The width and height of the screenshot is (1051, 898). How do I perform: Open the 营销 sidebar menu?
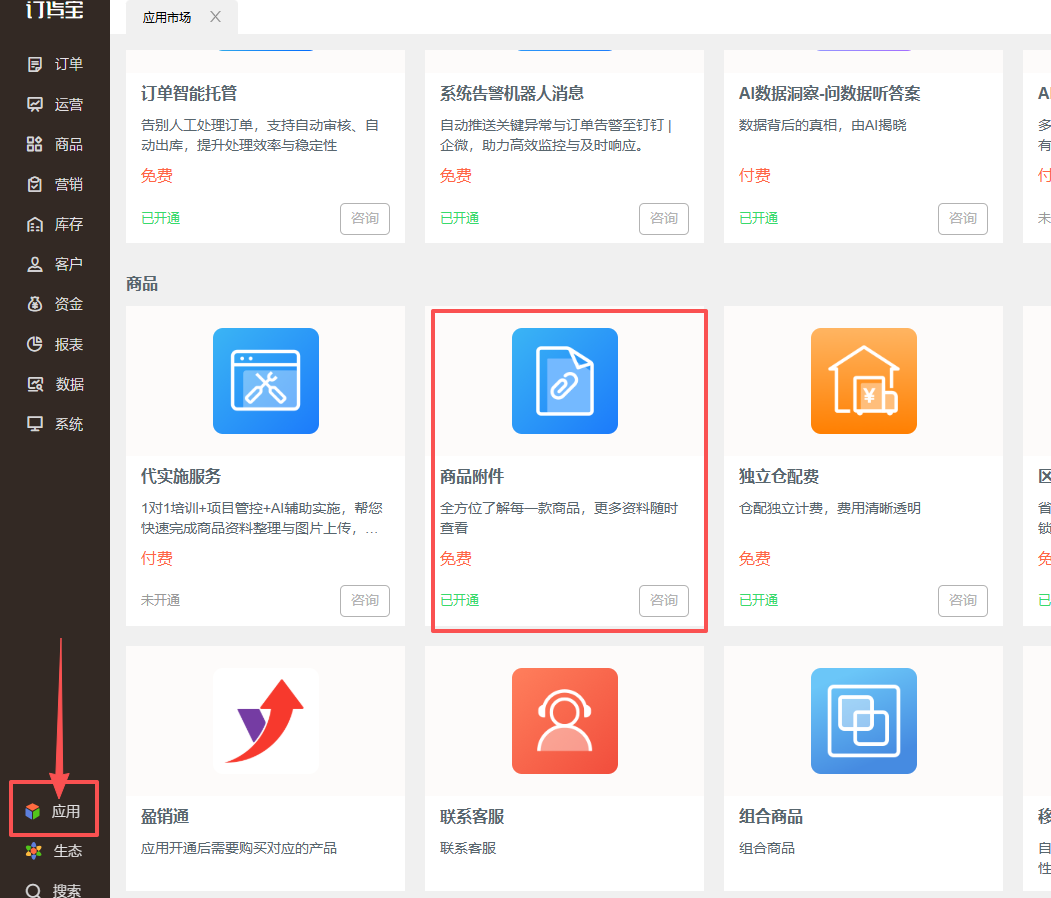(55, 184)
